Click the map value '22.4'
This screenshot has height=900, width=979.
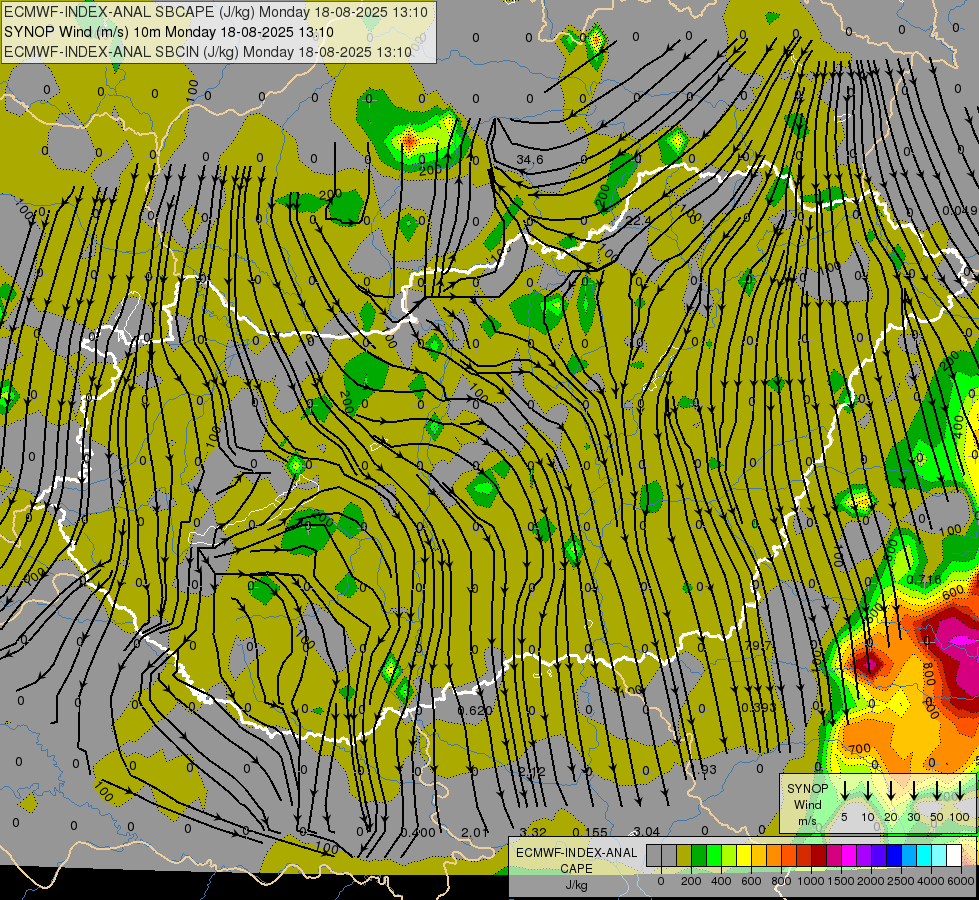click(x=637, y=220)
